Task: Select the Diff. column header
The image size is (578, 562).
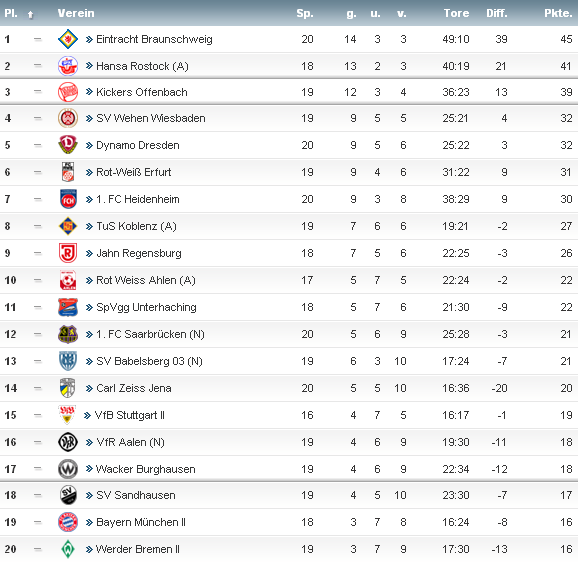Action: 497,13
